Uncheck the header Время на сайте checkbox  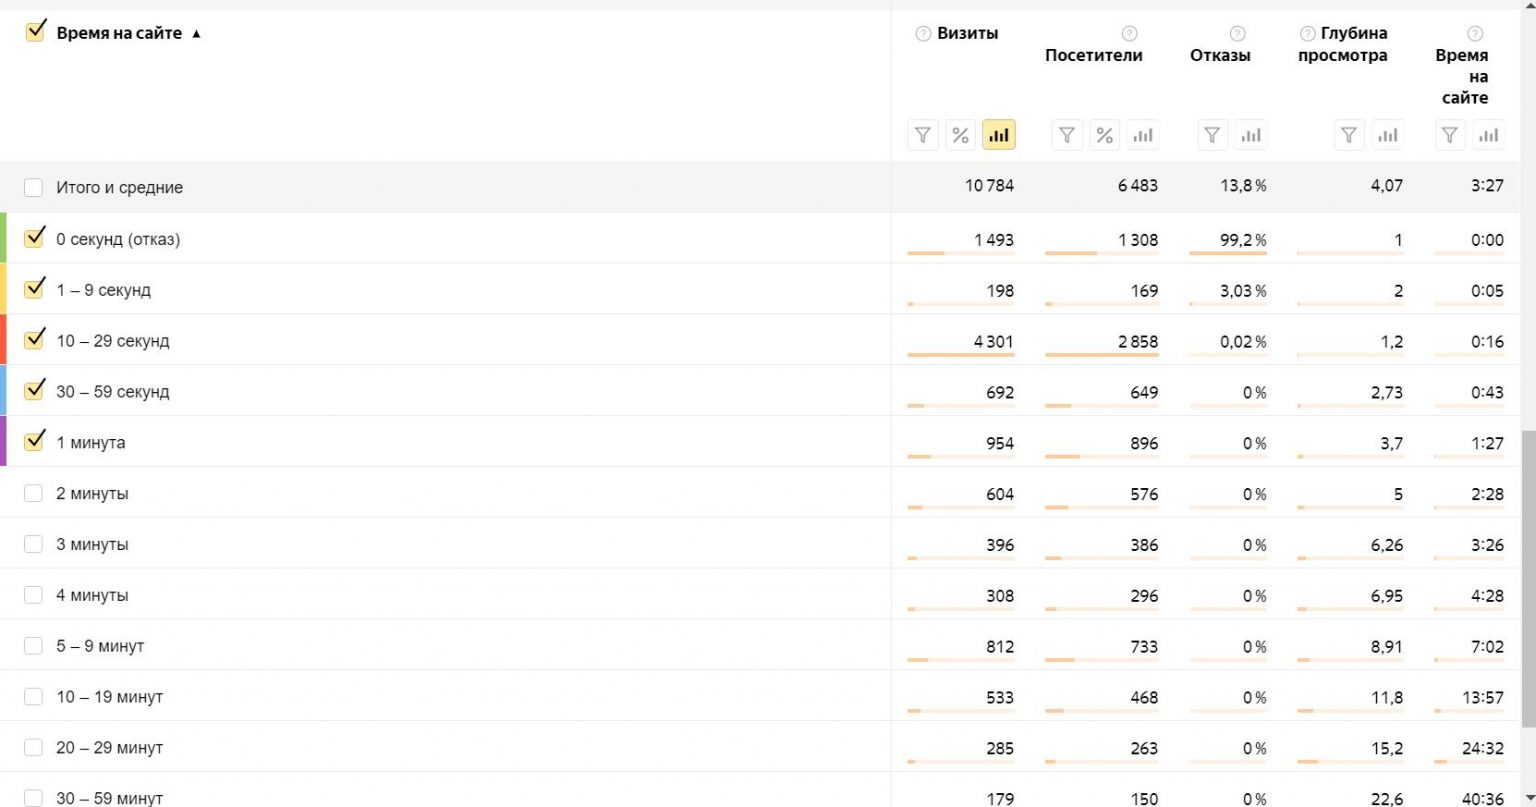35,32
